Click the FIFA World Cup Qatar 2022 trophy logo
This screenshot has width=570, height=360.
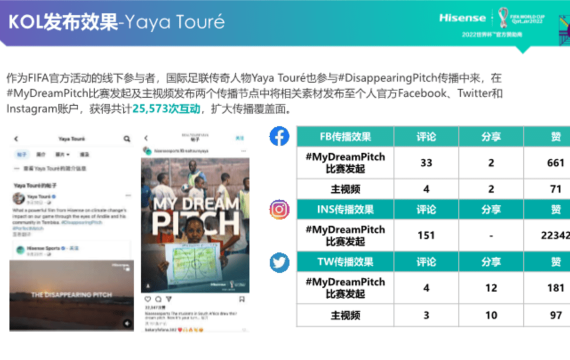point(503,17)
